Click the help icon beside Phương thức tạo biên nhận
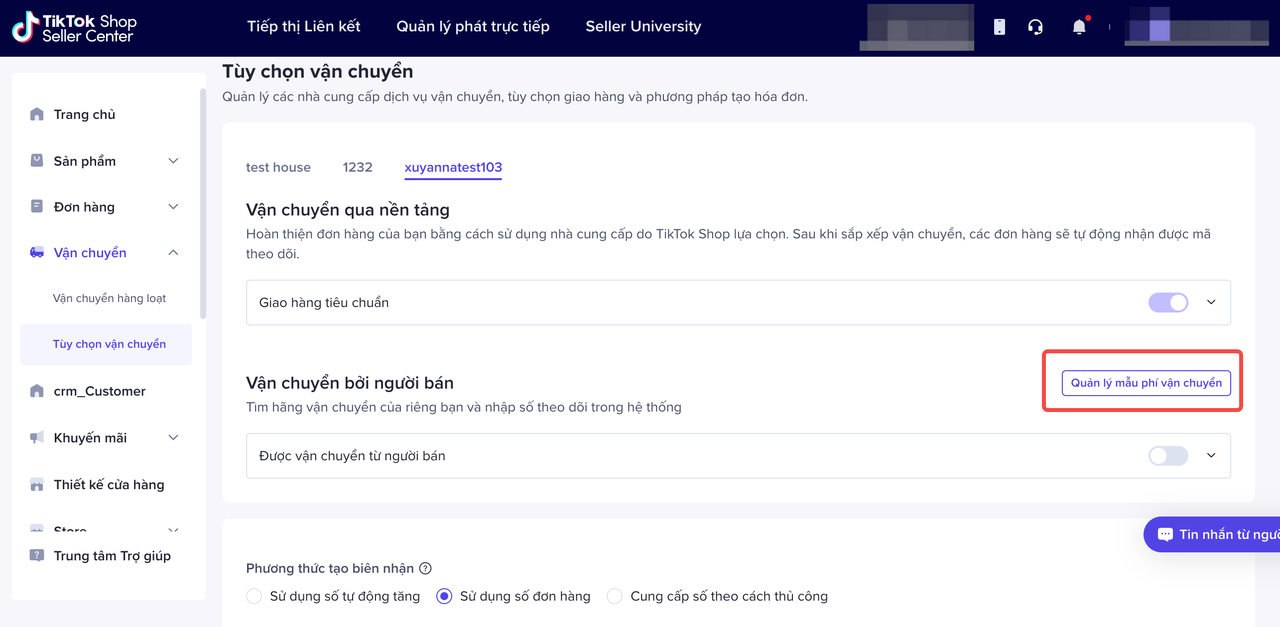1280x627 pixels. click(425, 569)
